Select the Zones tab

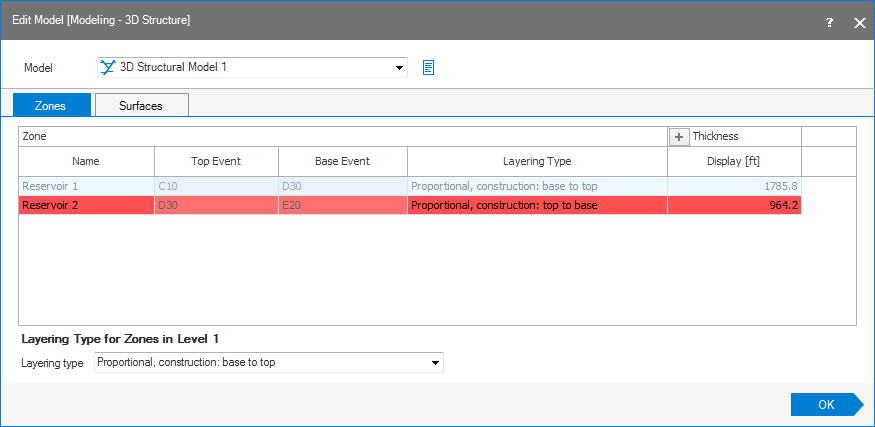pos(50,105)
